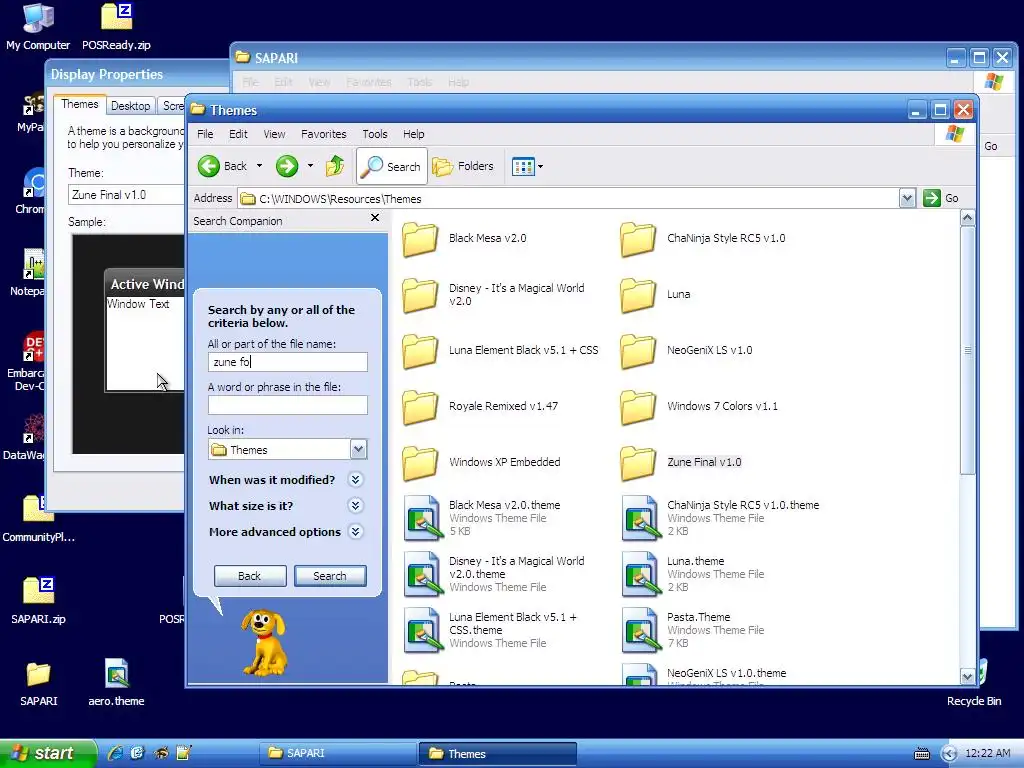The image size is (1024, 768).
Task: Click the word or phrase field
Action: [x=287, y=405]
